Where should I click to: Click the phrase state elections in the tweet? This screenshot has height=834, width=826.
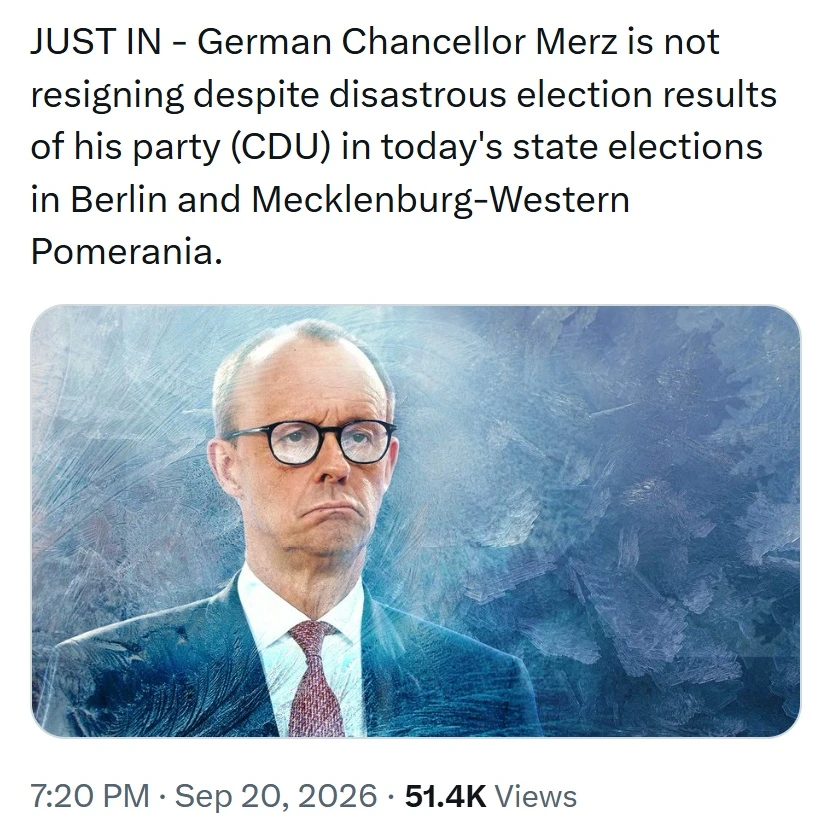point(638,146)
